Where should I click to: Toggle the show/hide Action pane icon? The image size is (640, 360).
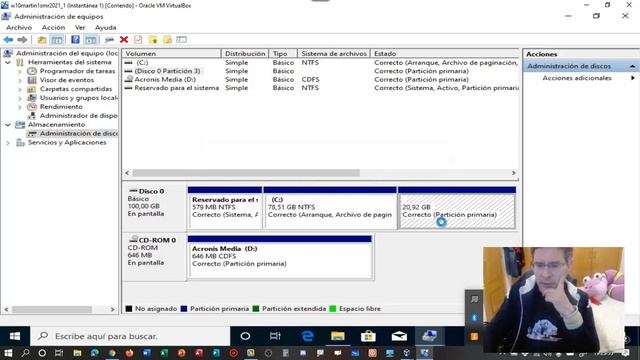pyautogui.click(x=91, y=40)
